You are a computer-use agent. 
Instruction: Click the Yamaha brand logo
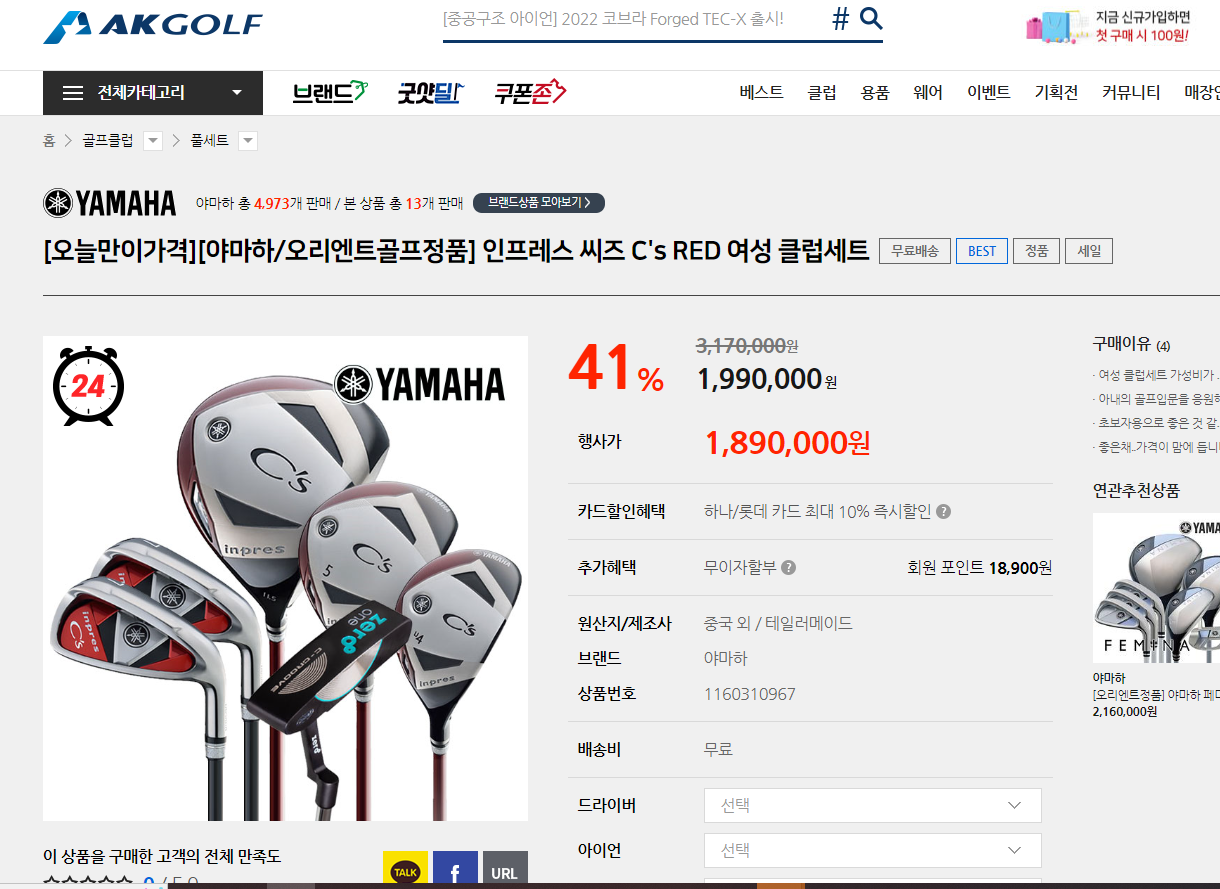pyautogui.click(x=110, y=203)
